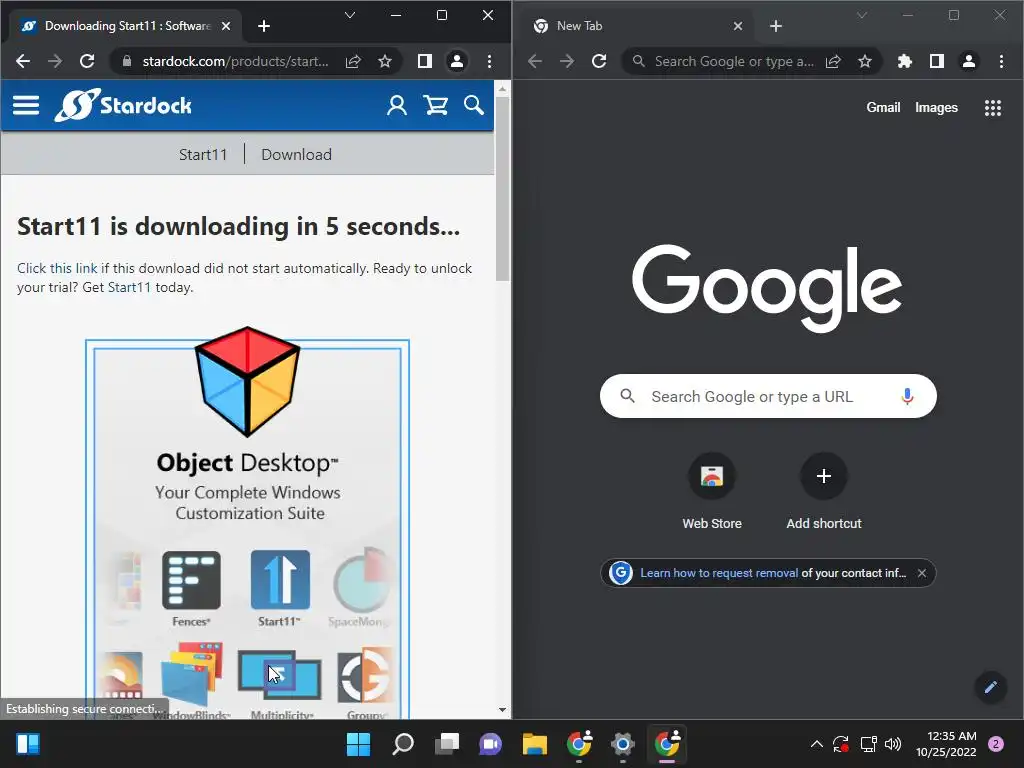
Task: Open Extensions puzzle icon
Action: [904, 61]
